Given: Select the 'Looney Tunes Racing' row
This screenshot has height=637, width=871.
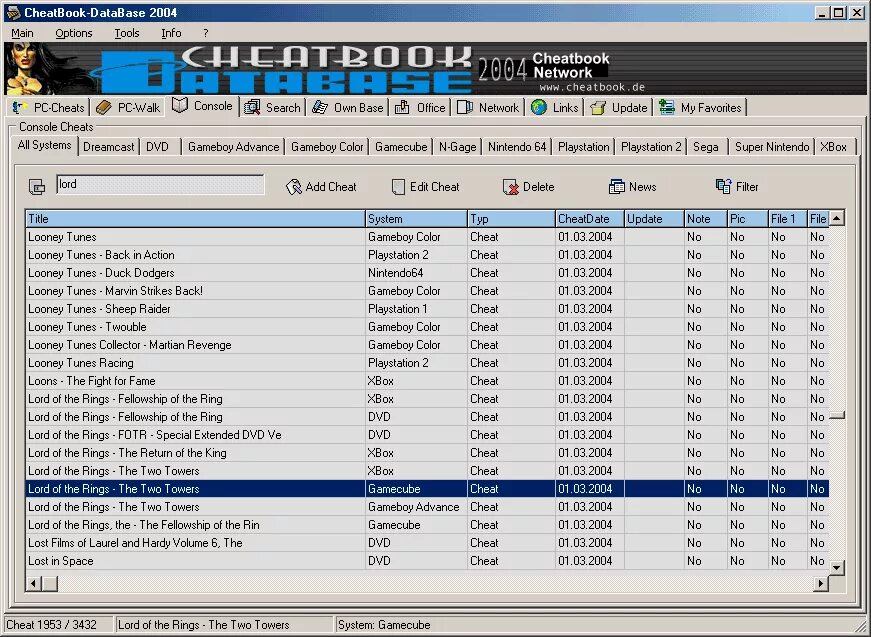Looking at the screenshot, I should pyautogui.click(x=427, y=363).
